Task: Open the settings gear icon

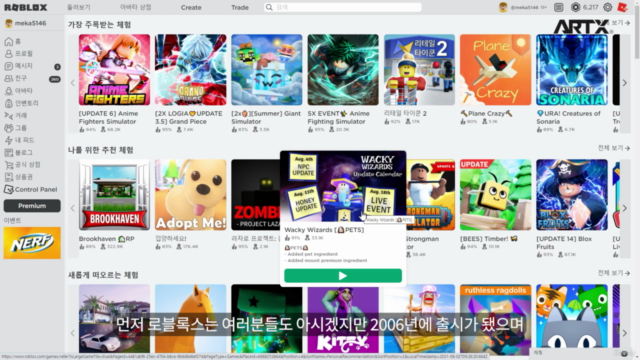Action: click(x=607, y=7)
